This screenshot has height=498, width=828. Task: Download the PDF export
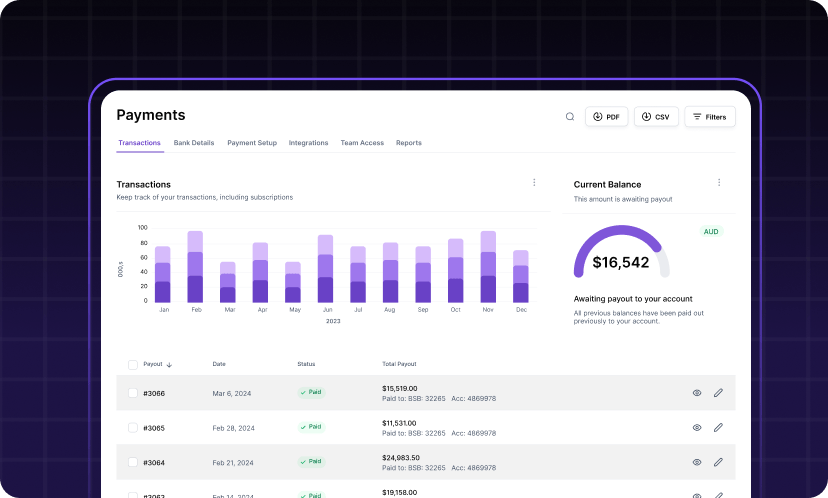[606, 117]
